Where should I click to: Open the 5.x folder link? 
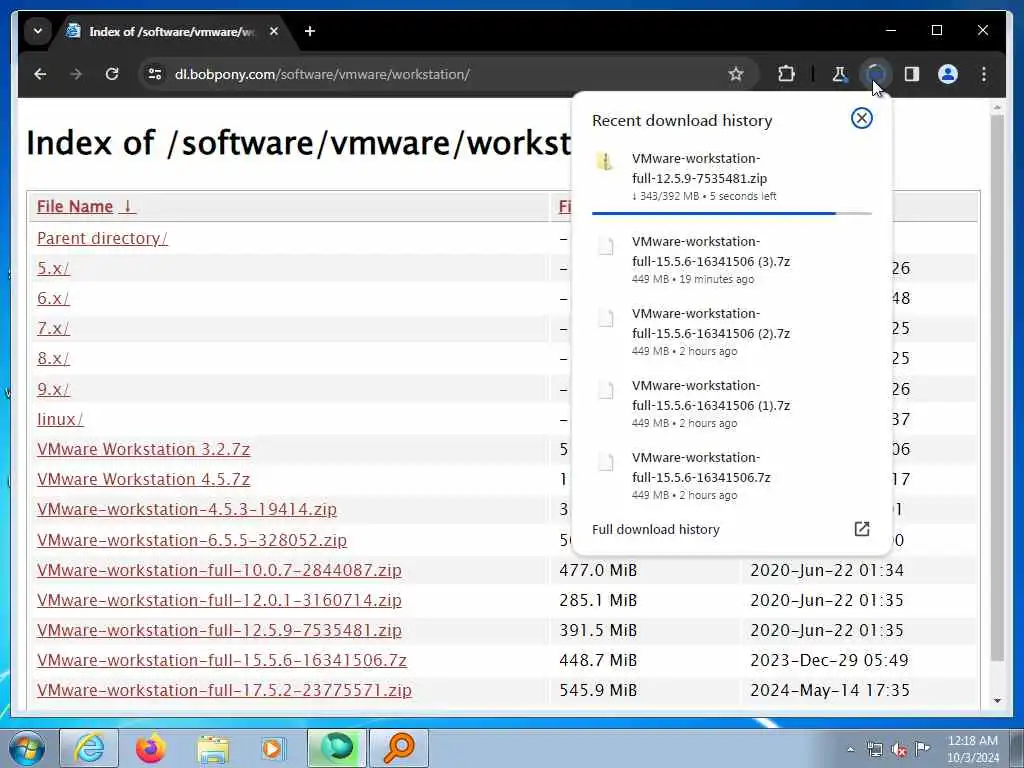click(53, 268)
